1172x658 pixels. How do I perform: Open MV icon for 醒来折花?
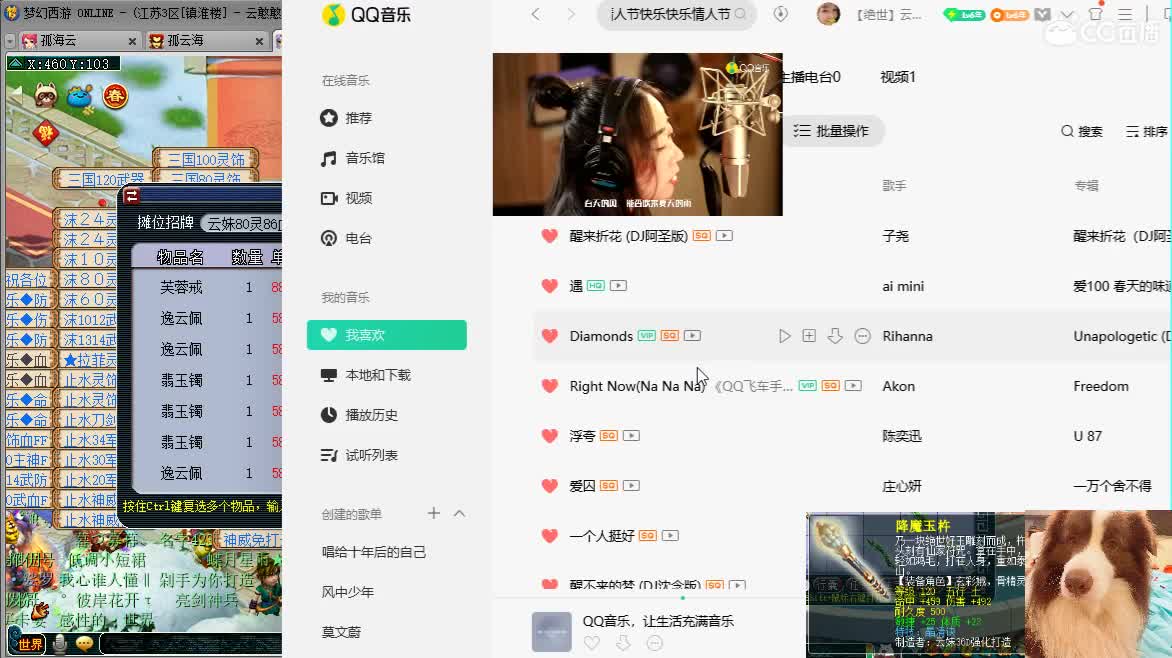[724, 236]
